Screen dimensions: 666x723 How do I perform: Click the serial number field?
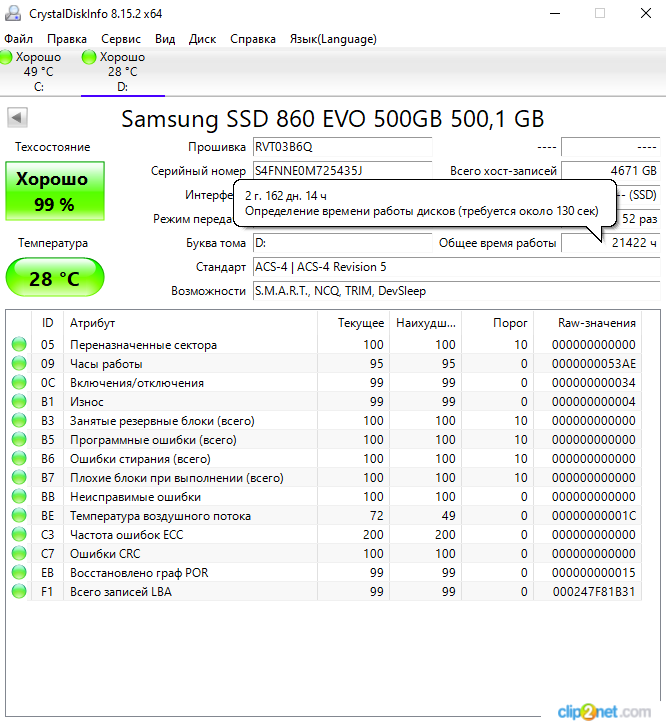[x=341, y=171]
